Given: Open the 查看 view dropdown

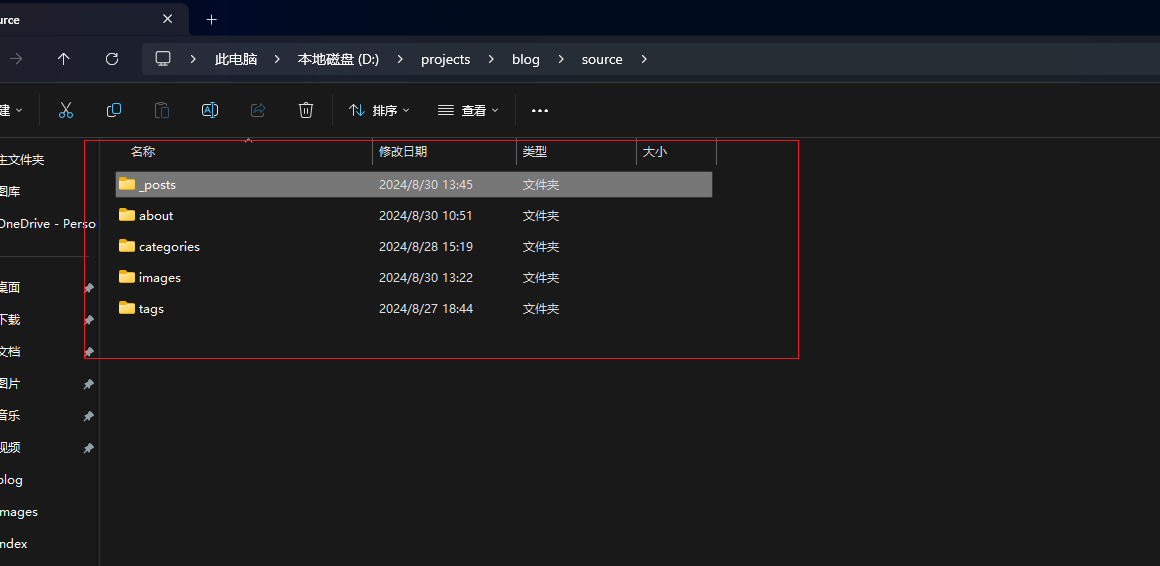Looking at the screenshot, I should 468,110.
